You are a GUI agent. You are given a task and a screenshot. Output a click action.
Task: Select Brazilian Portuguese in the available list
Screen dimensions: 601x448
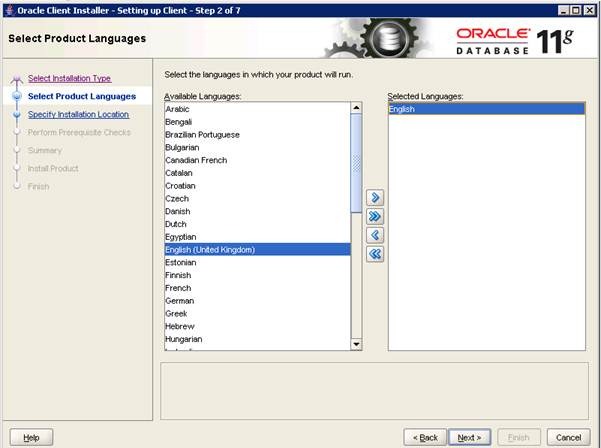(x=202, y=134)
